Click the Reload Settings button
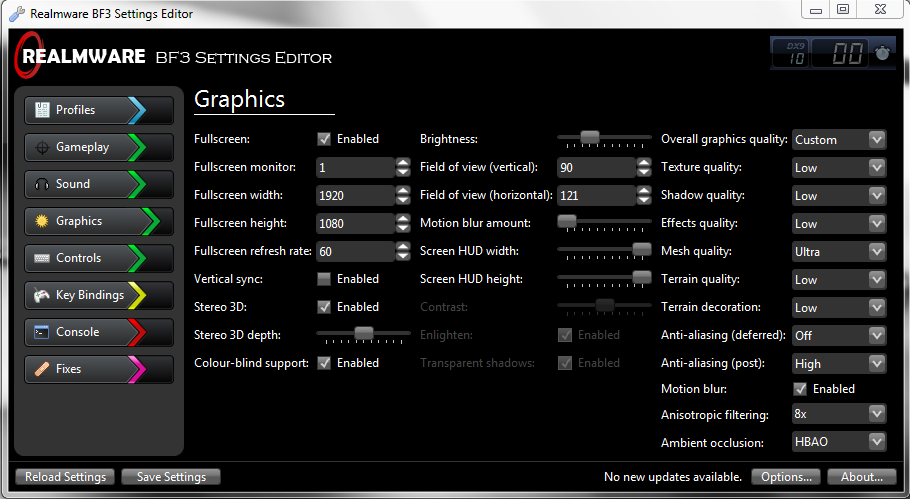The height and width of the screenshot is (499, 910). (65, 477)
